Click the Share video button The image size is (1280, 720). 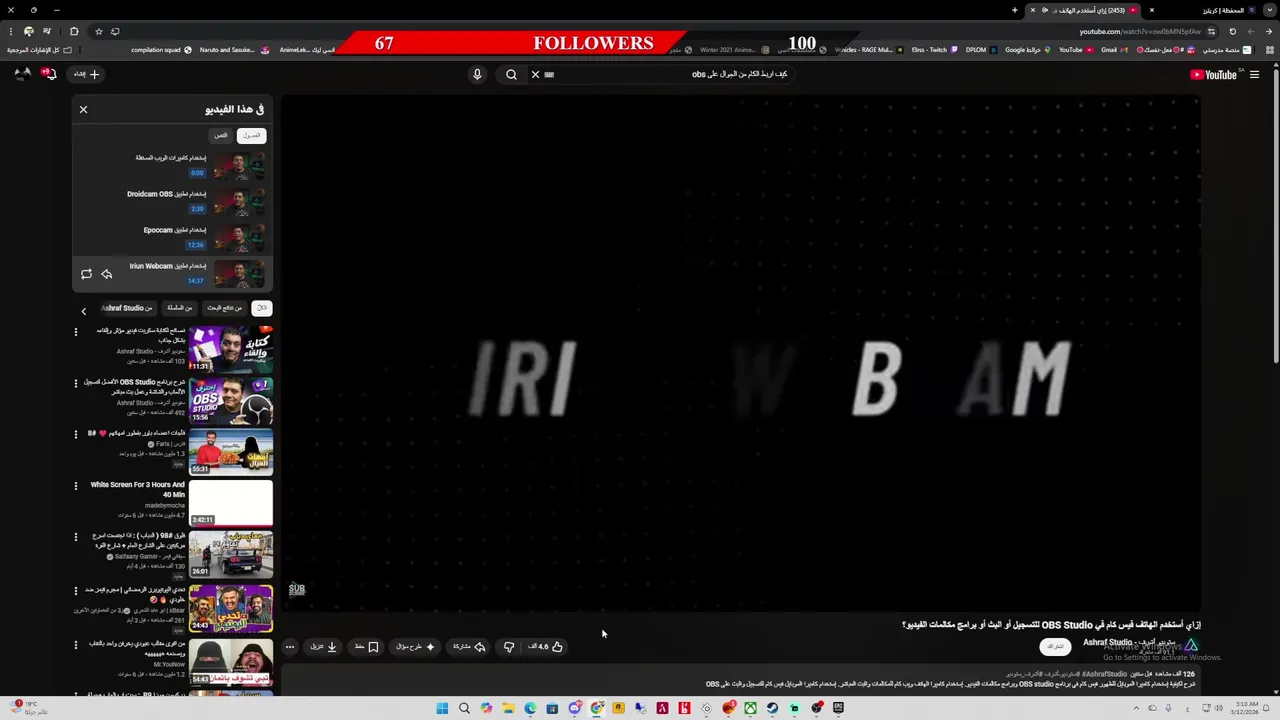pyautogui.click(x=469, y=647)
